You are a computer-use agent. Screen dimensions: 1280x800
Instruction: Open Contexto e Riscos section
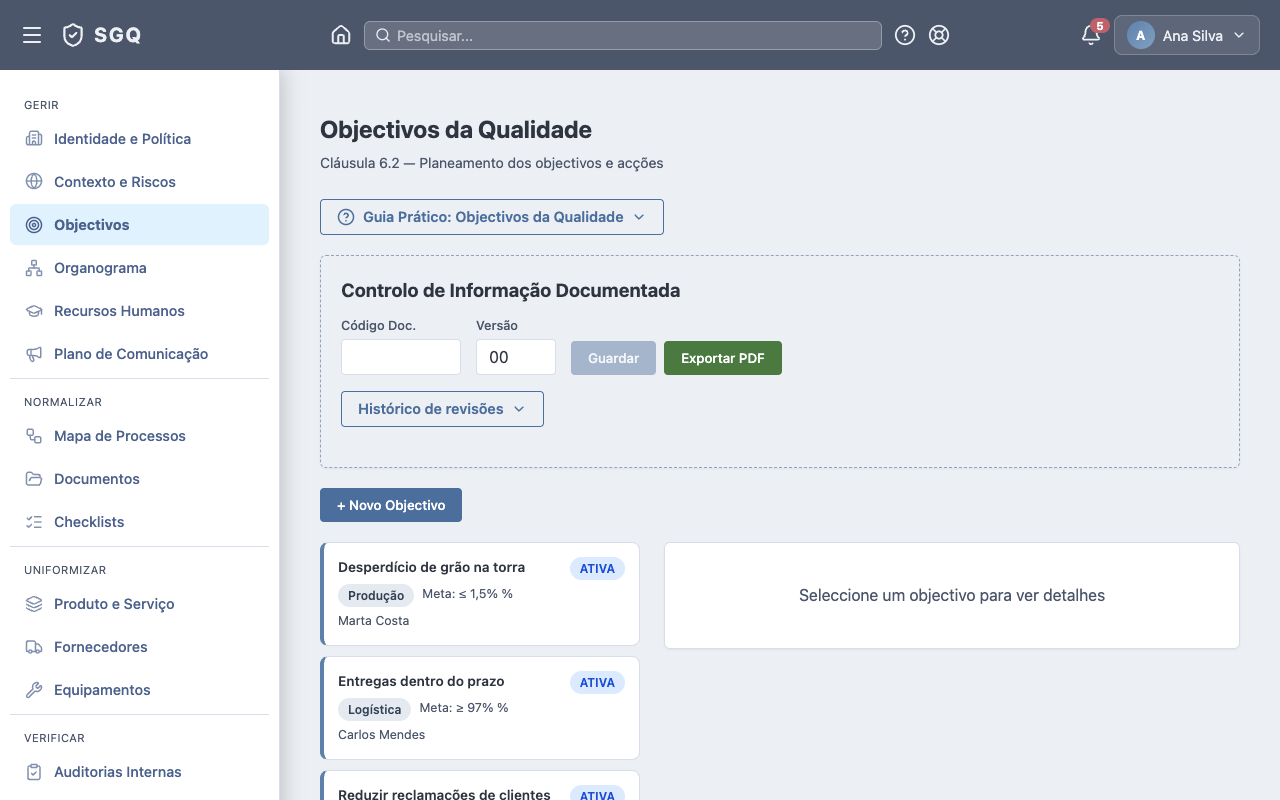coord(140,182)
